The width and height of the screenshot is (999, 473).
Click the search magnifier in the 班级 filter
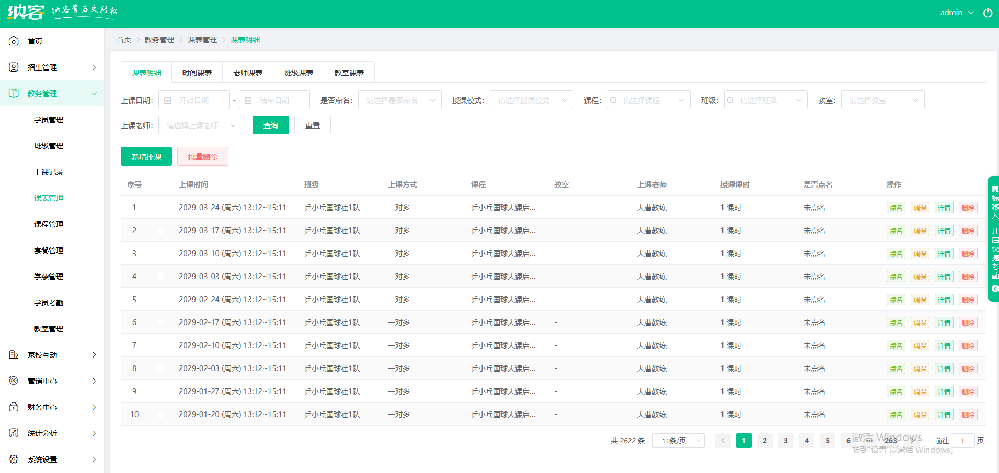(730, 100)
